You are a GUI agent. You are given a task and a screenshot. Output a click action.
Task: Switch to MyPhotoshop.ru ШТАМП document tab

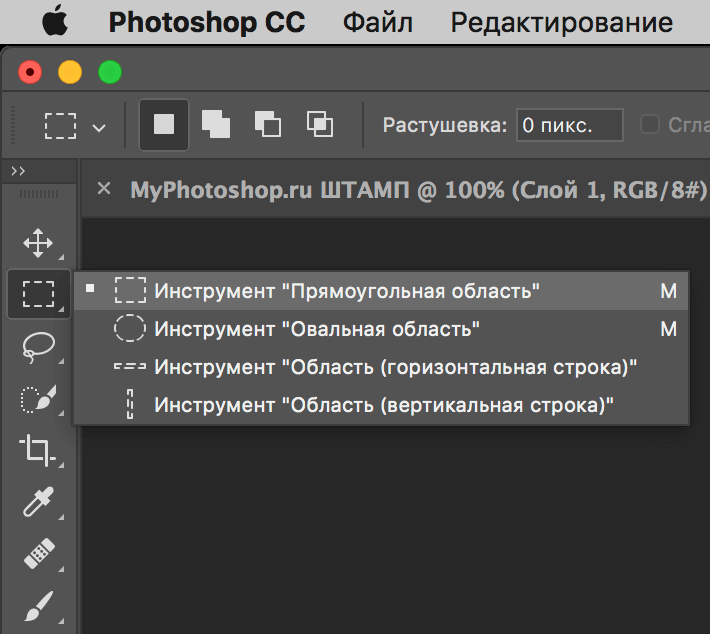(418, 190)
